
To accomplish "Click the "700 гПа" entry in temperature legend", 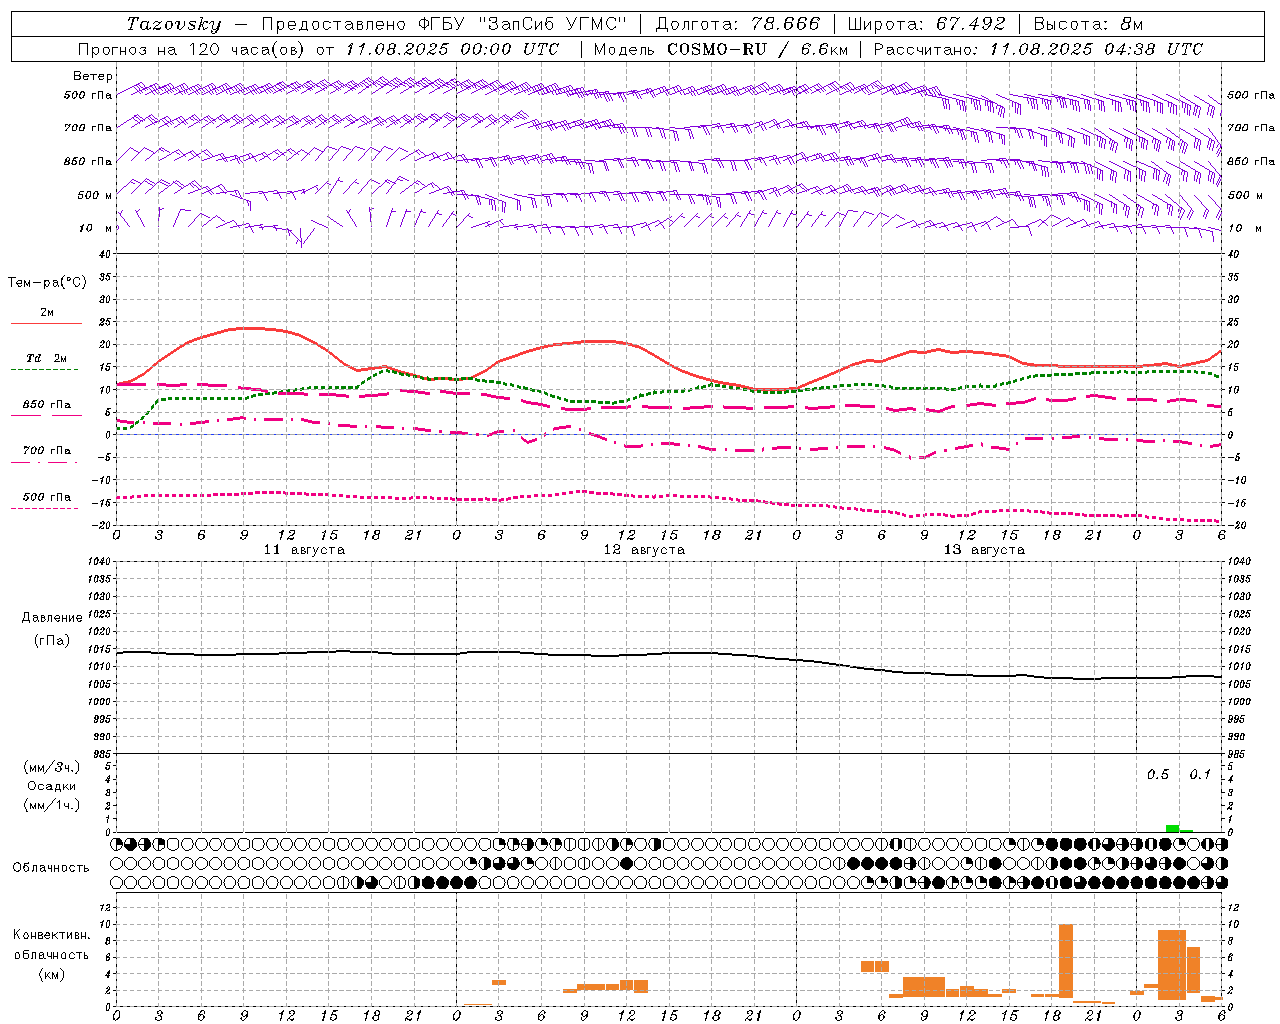I will click(47, 450).
